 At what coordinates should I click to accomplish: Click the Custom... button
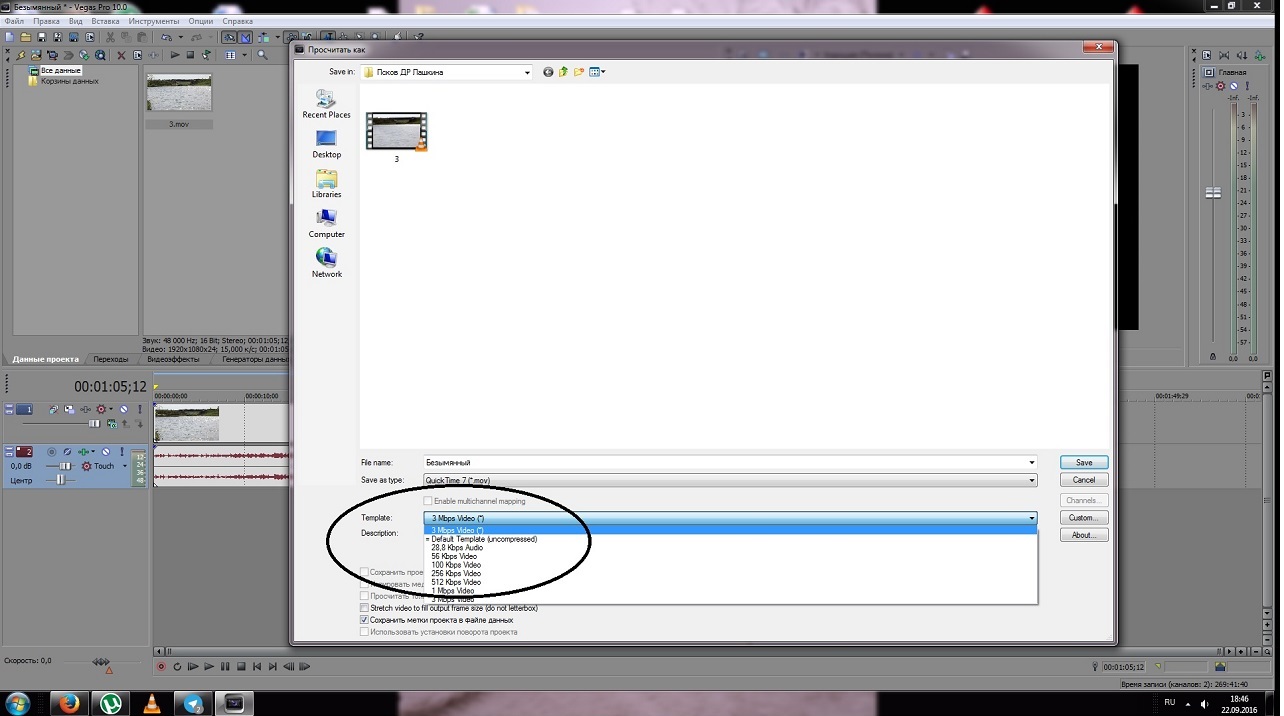[x=1084, y=518]
